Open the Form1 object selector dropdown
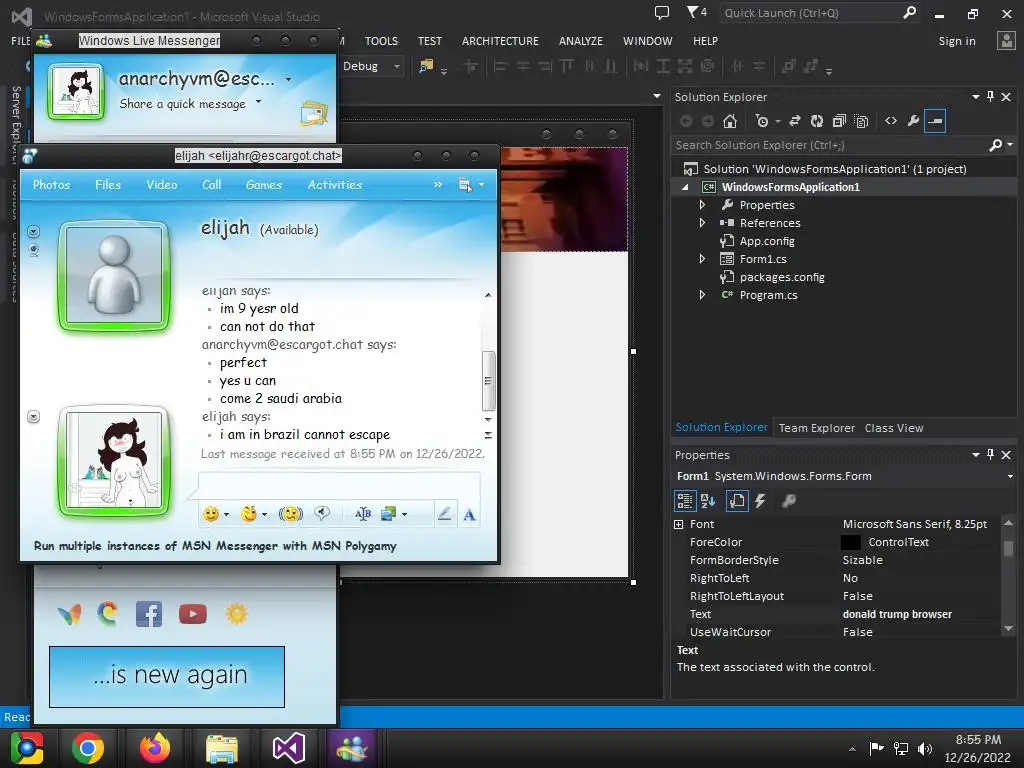The image size is (1024, 768). 1010,477
